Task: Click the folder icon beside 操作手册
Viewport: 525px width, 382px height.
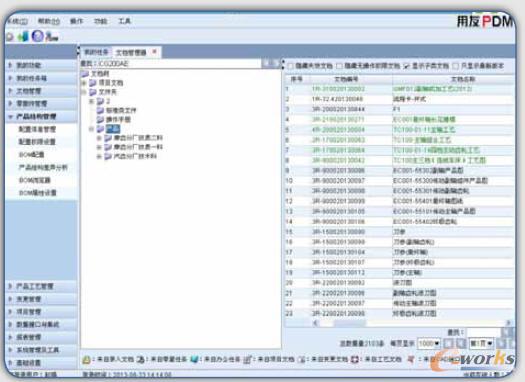Action: click(x=100, y=119)
